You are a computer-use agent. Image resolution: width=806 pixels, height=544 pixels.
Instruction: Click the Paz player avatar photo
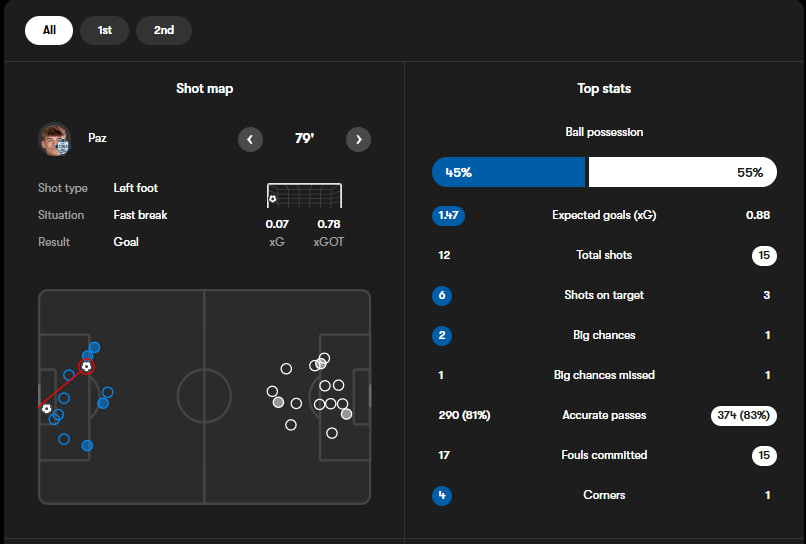point(54,139)
